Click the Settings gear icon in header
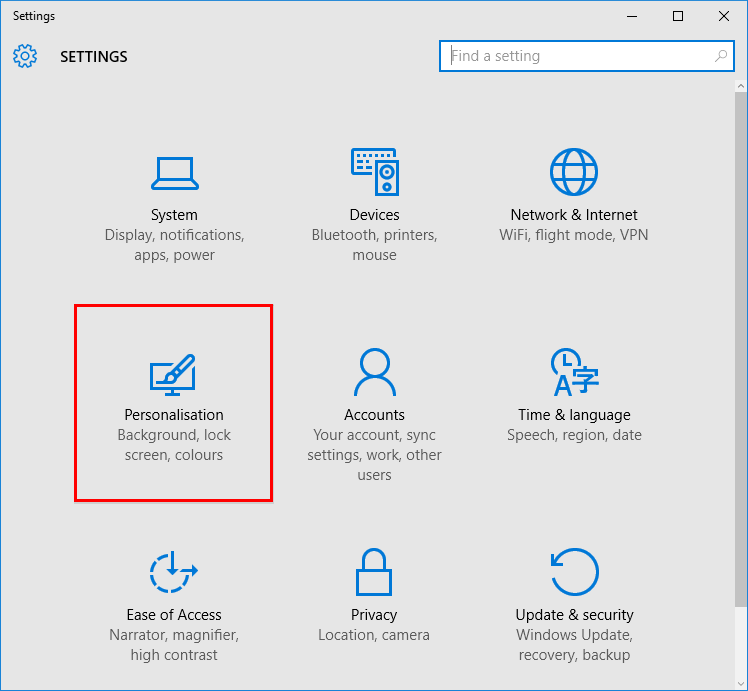 [25, 56]
